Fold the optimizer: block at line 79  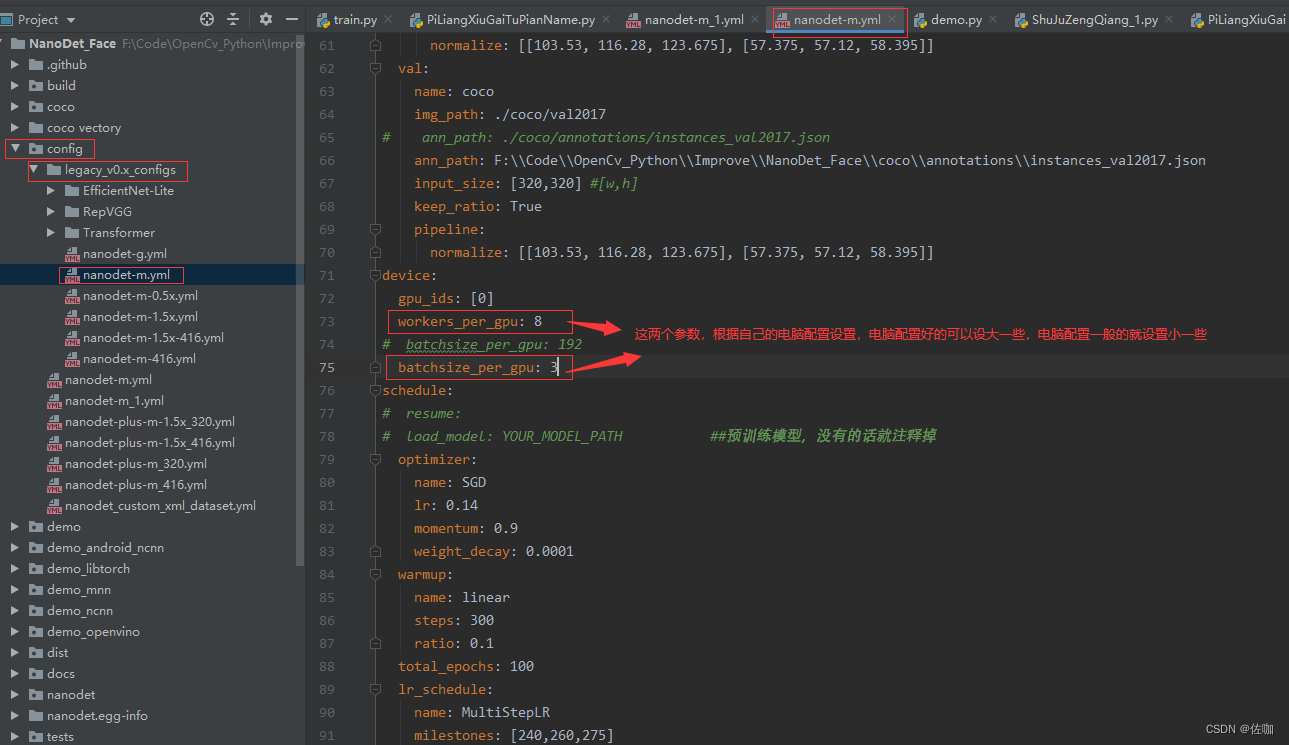[x=375, y=460]
